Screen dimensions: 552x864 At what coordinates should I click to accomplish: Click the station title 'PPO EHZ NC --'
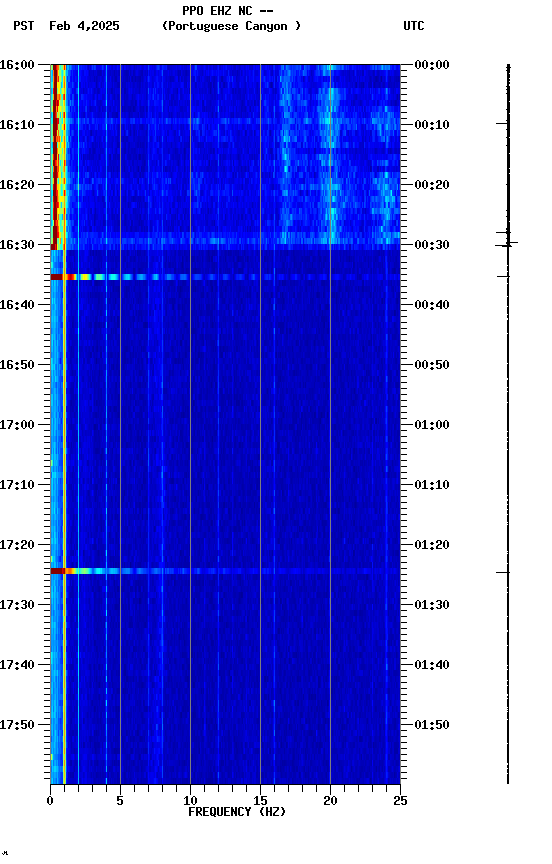(x=228, y=10)
